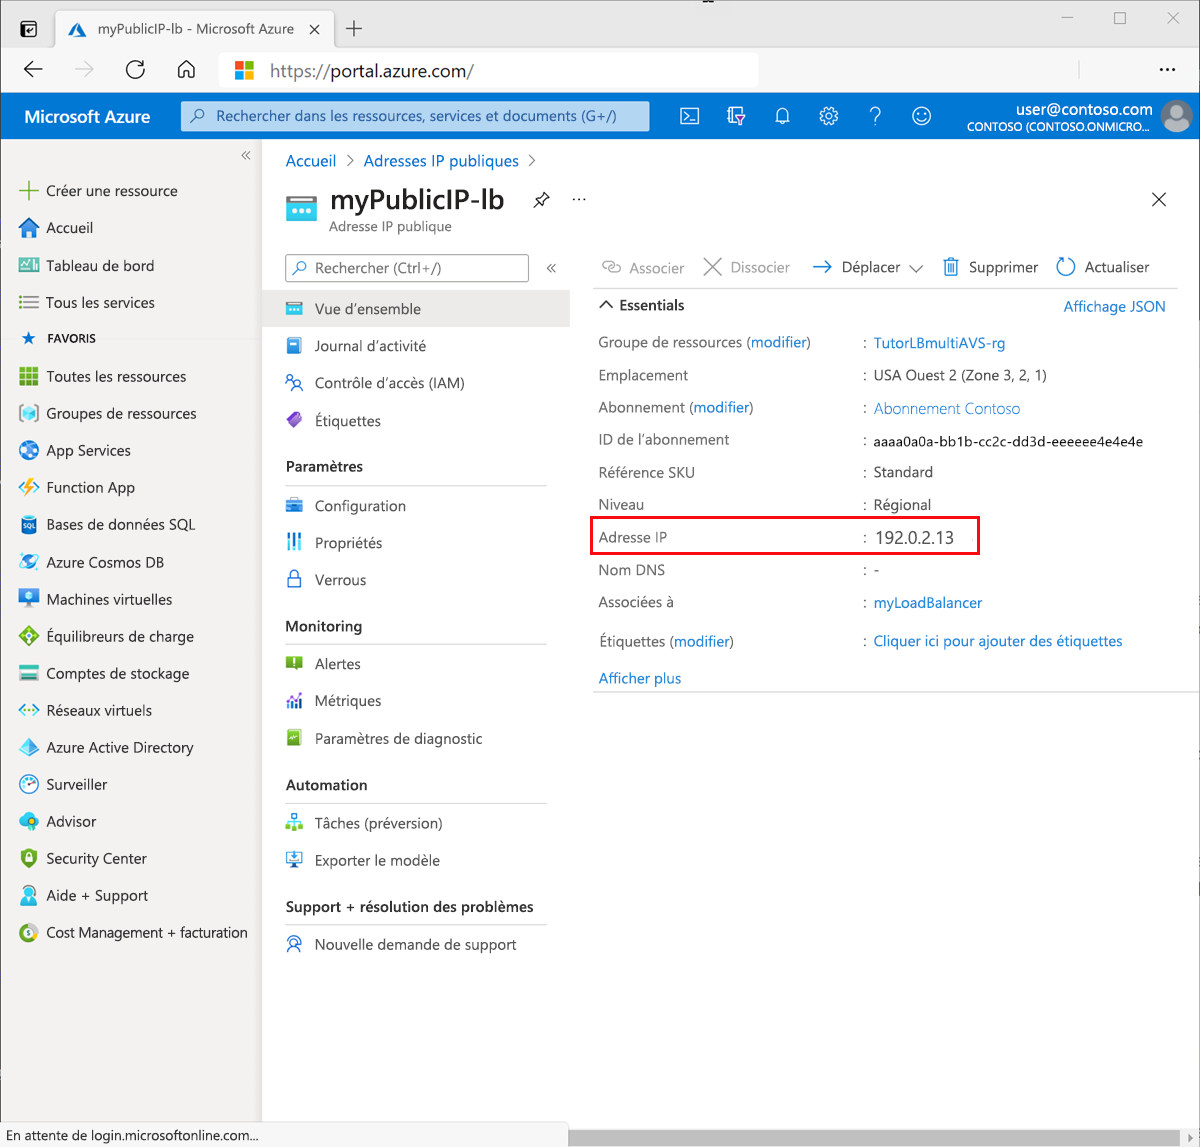The width and height of the screenshot is (1200, 1147).
Task: Open the feedback smiley icon
Action: pyautogui.click(x=922, y=116)
